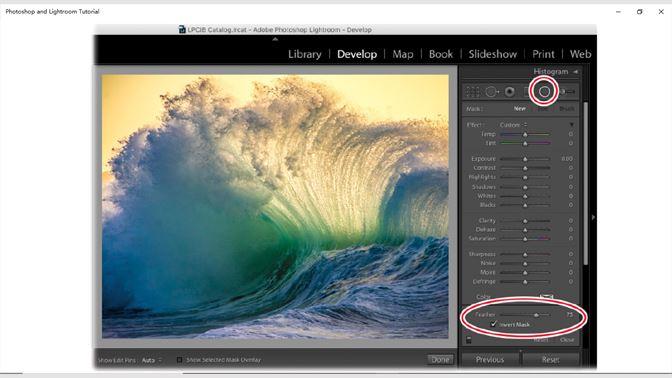This screenshot has height=378, width=672.
Task: Select the Spot Removal tool
Action: (x=492, y=91)
